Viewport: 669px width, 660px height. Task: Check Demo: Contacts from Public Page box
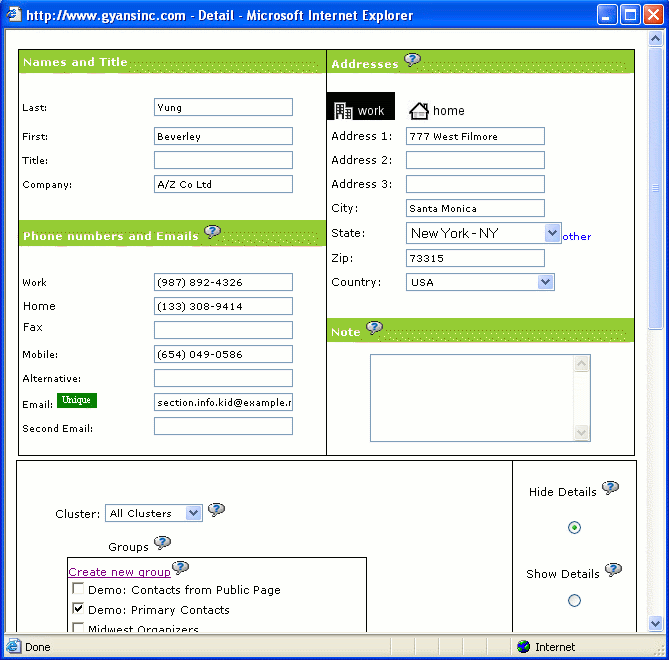78,590
